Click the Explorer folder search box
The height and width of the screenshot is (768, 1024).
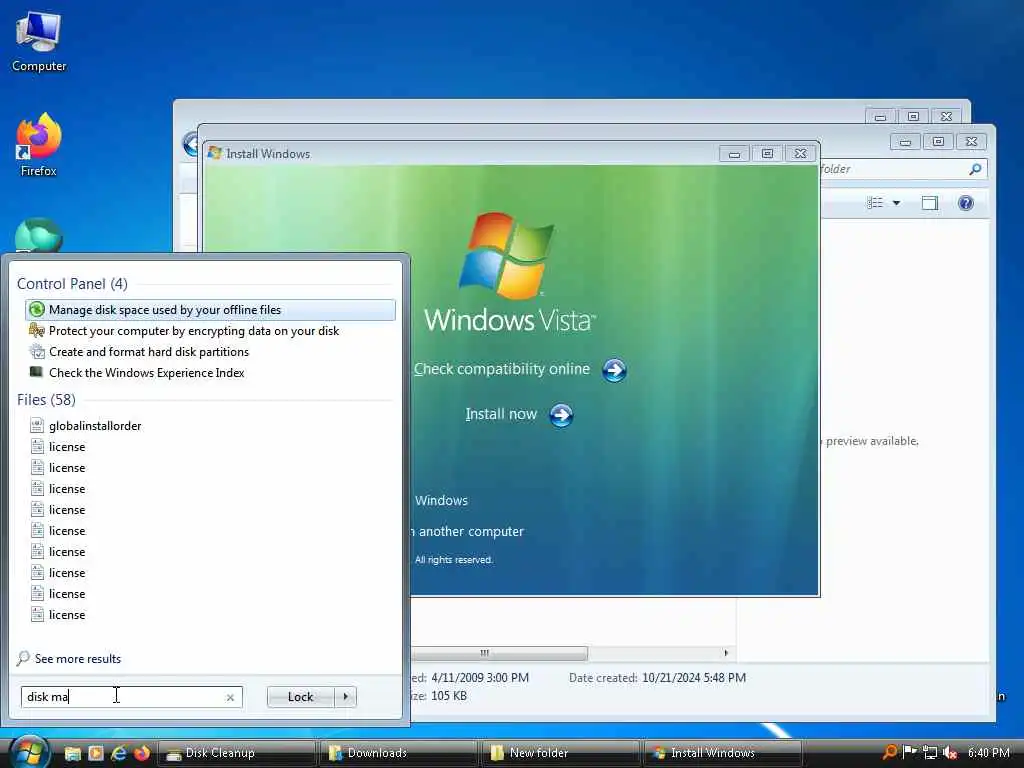point(903,169)
